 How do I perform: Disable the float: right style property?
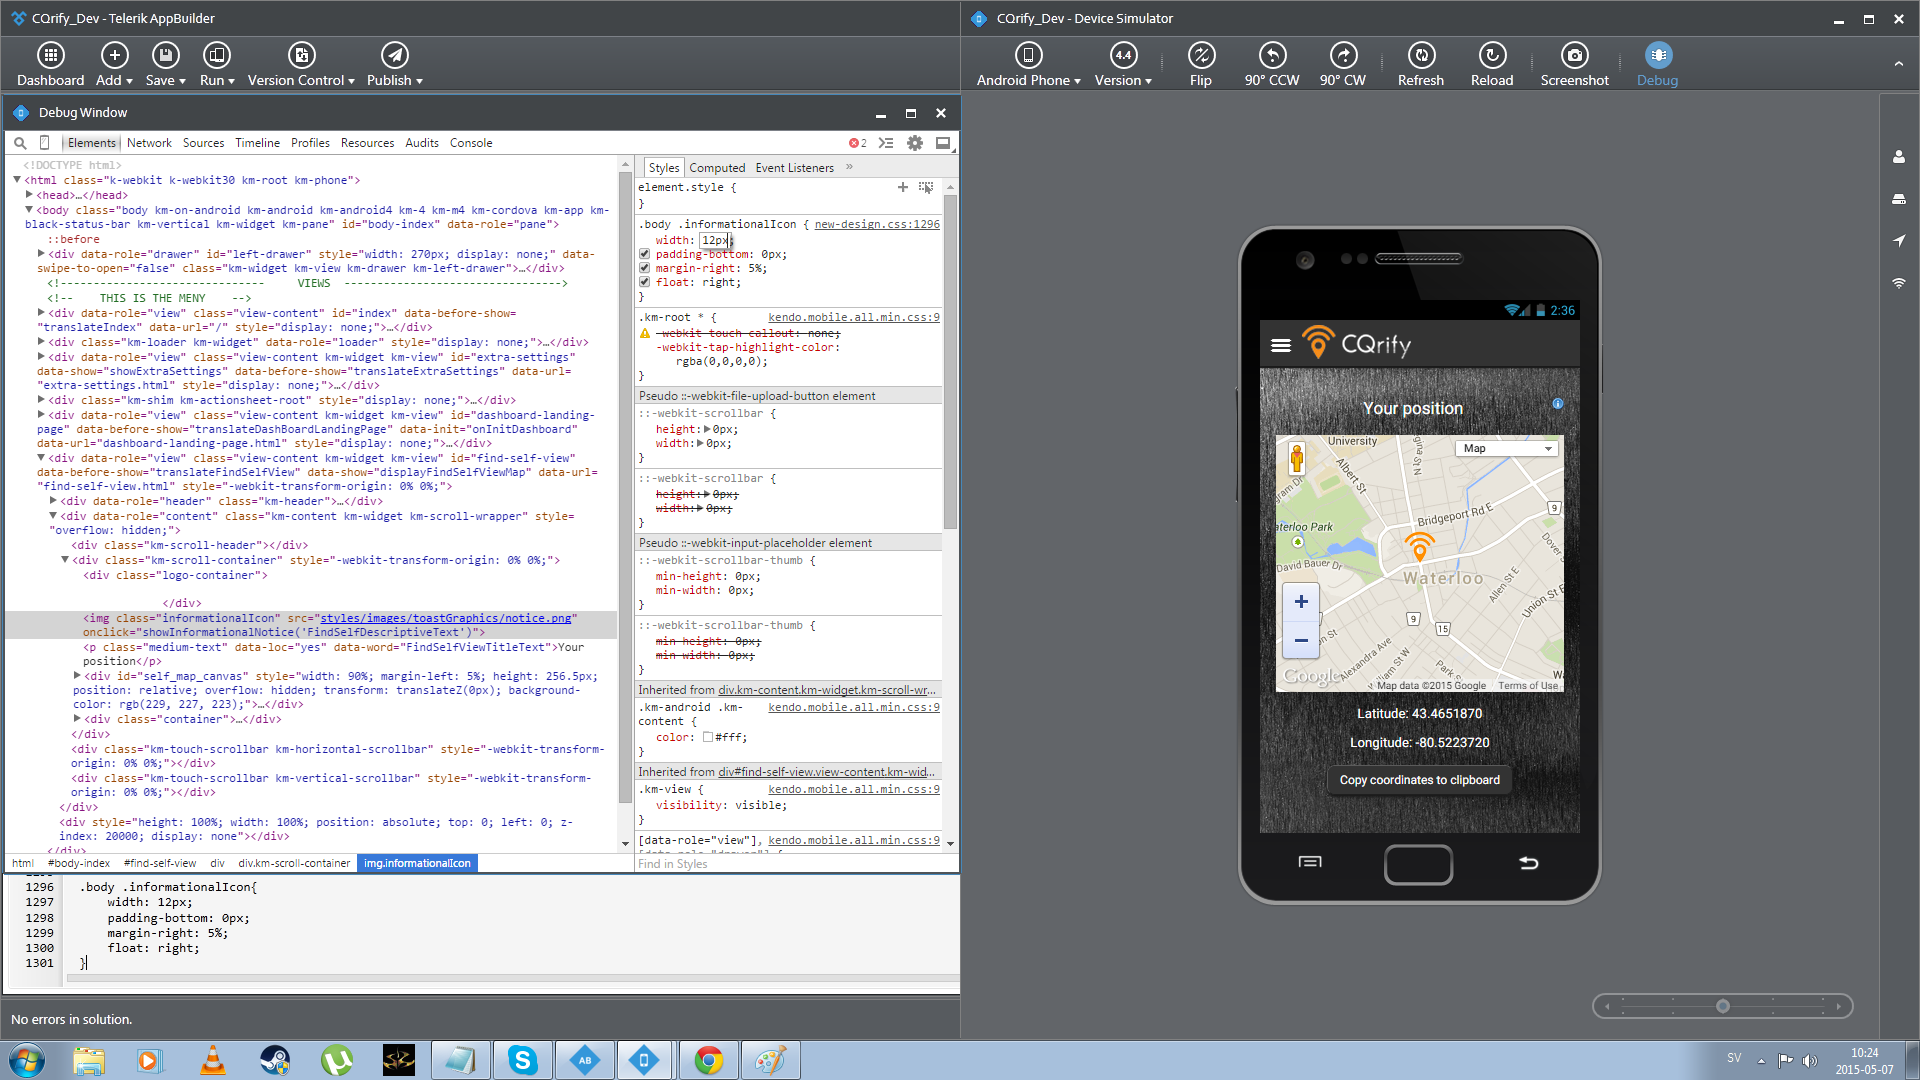(645, 282)
